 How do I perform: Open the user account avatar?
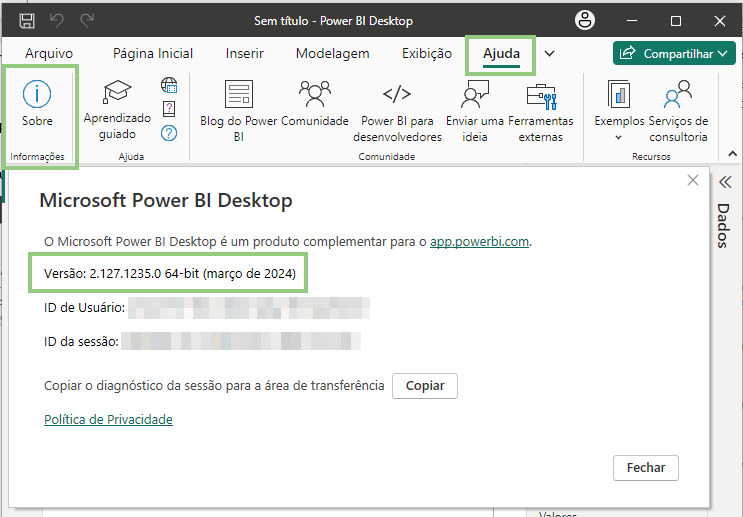[x=585, y=20]
